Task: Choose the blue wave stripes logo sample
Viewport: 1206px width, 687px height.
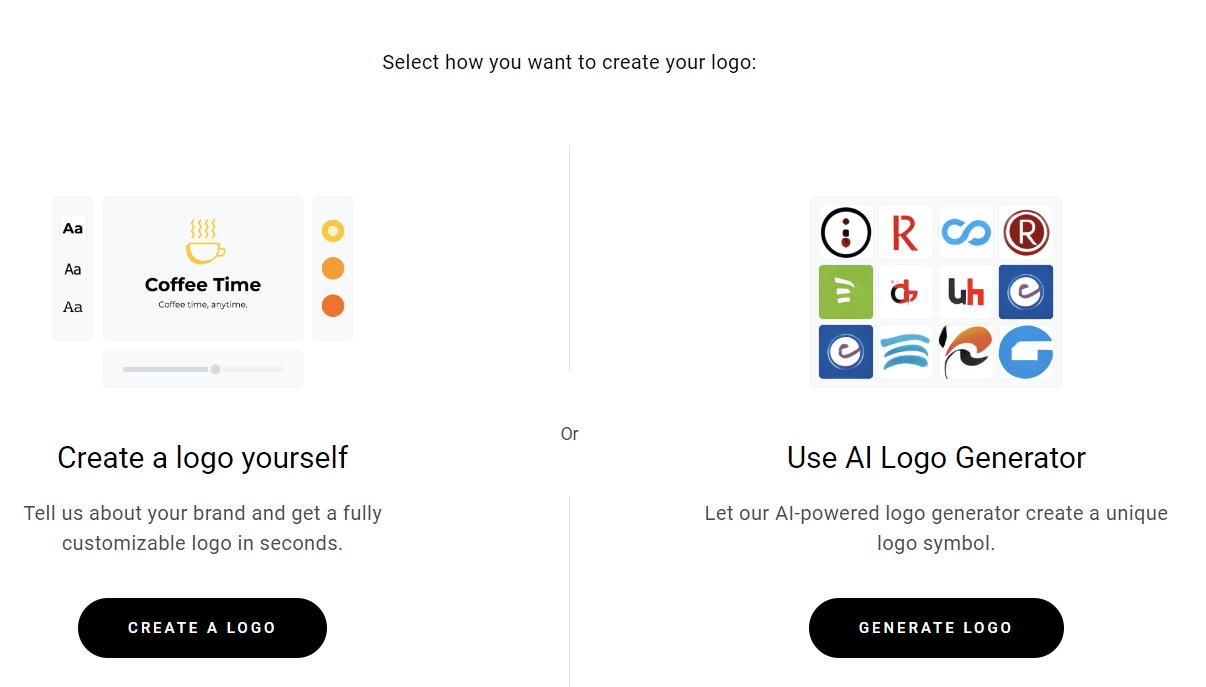Action: point(905,351)
